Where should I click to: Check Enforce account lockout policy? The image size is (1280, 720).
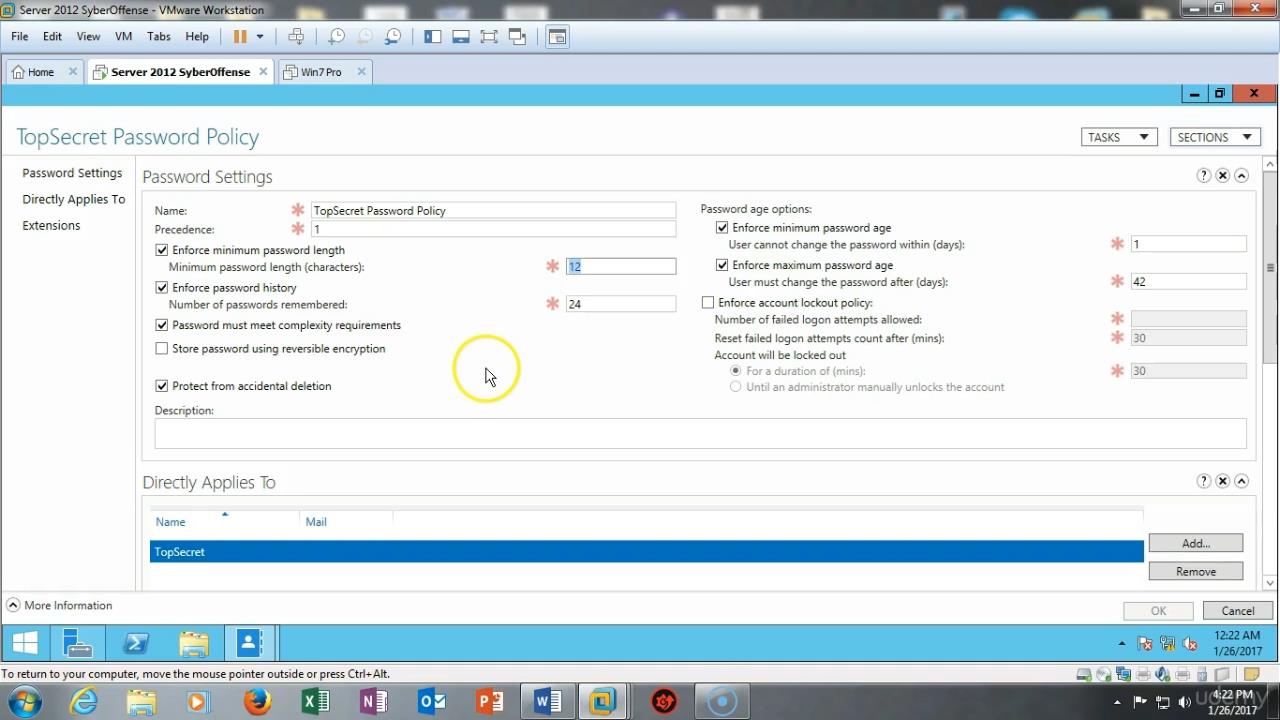(708, 303)
